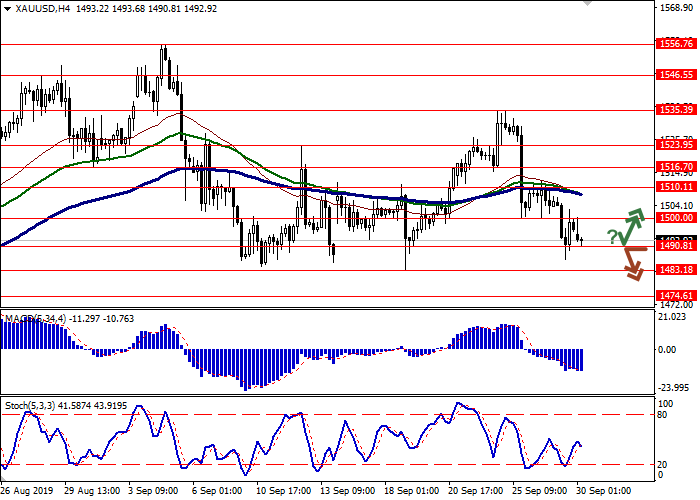Click the MACD indicator label
700x500 pixels.
20,318
